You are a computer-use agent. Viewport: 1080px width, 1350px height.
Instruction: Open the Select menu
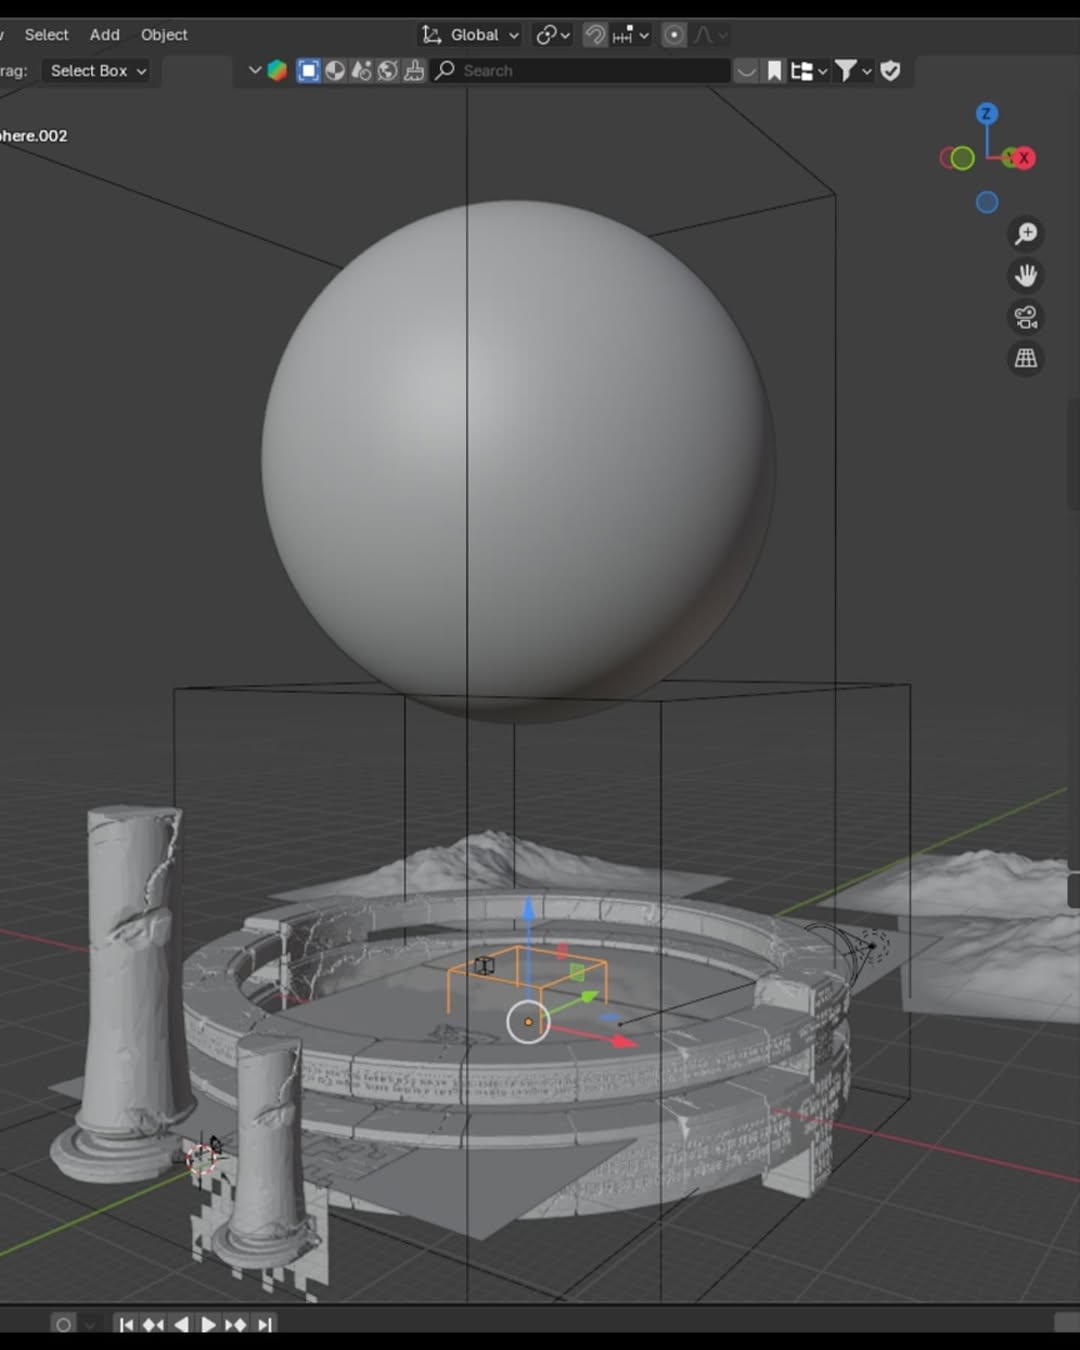pyautogui.click(x=46, y=35)
